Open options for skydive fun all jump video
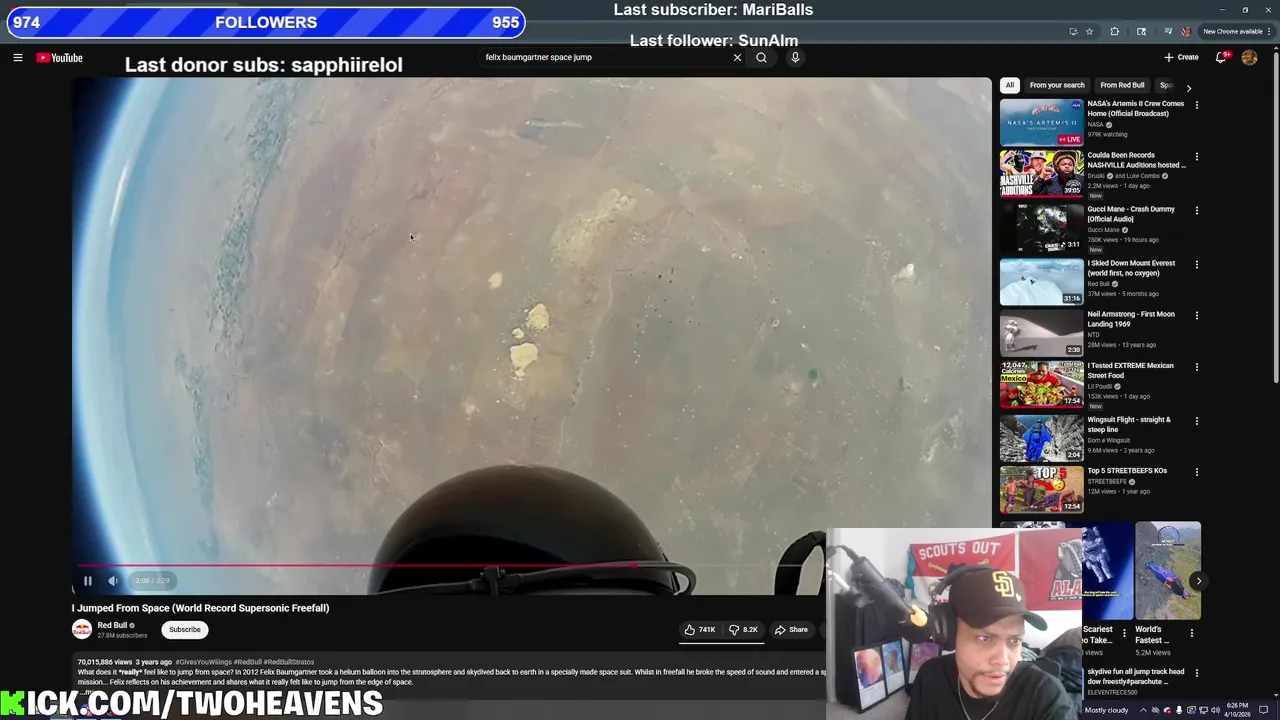1280x720 pixels. 1196,673
